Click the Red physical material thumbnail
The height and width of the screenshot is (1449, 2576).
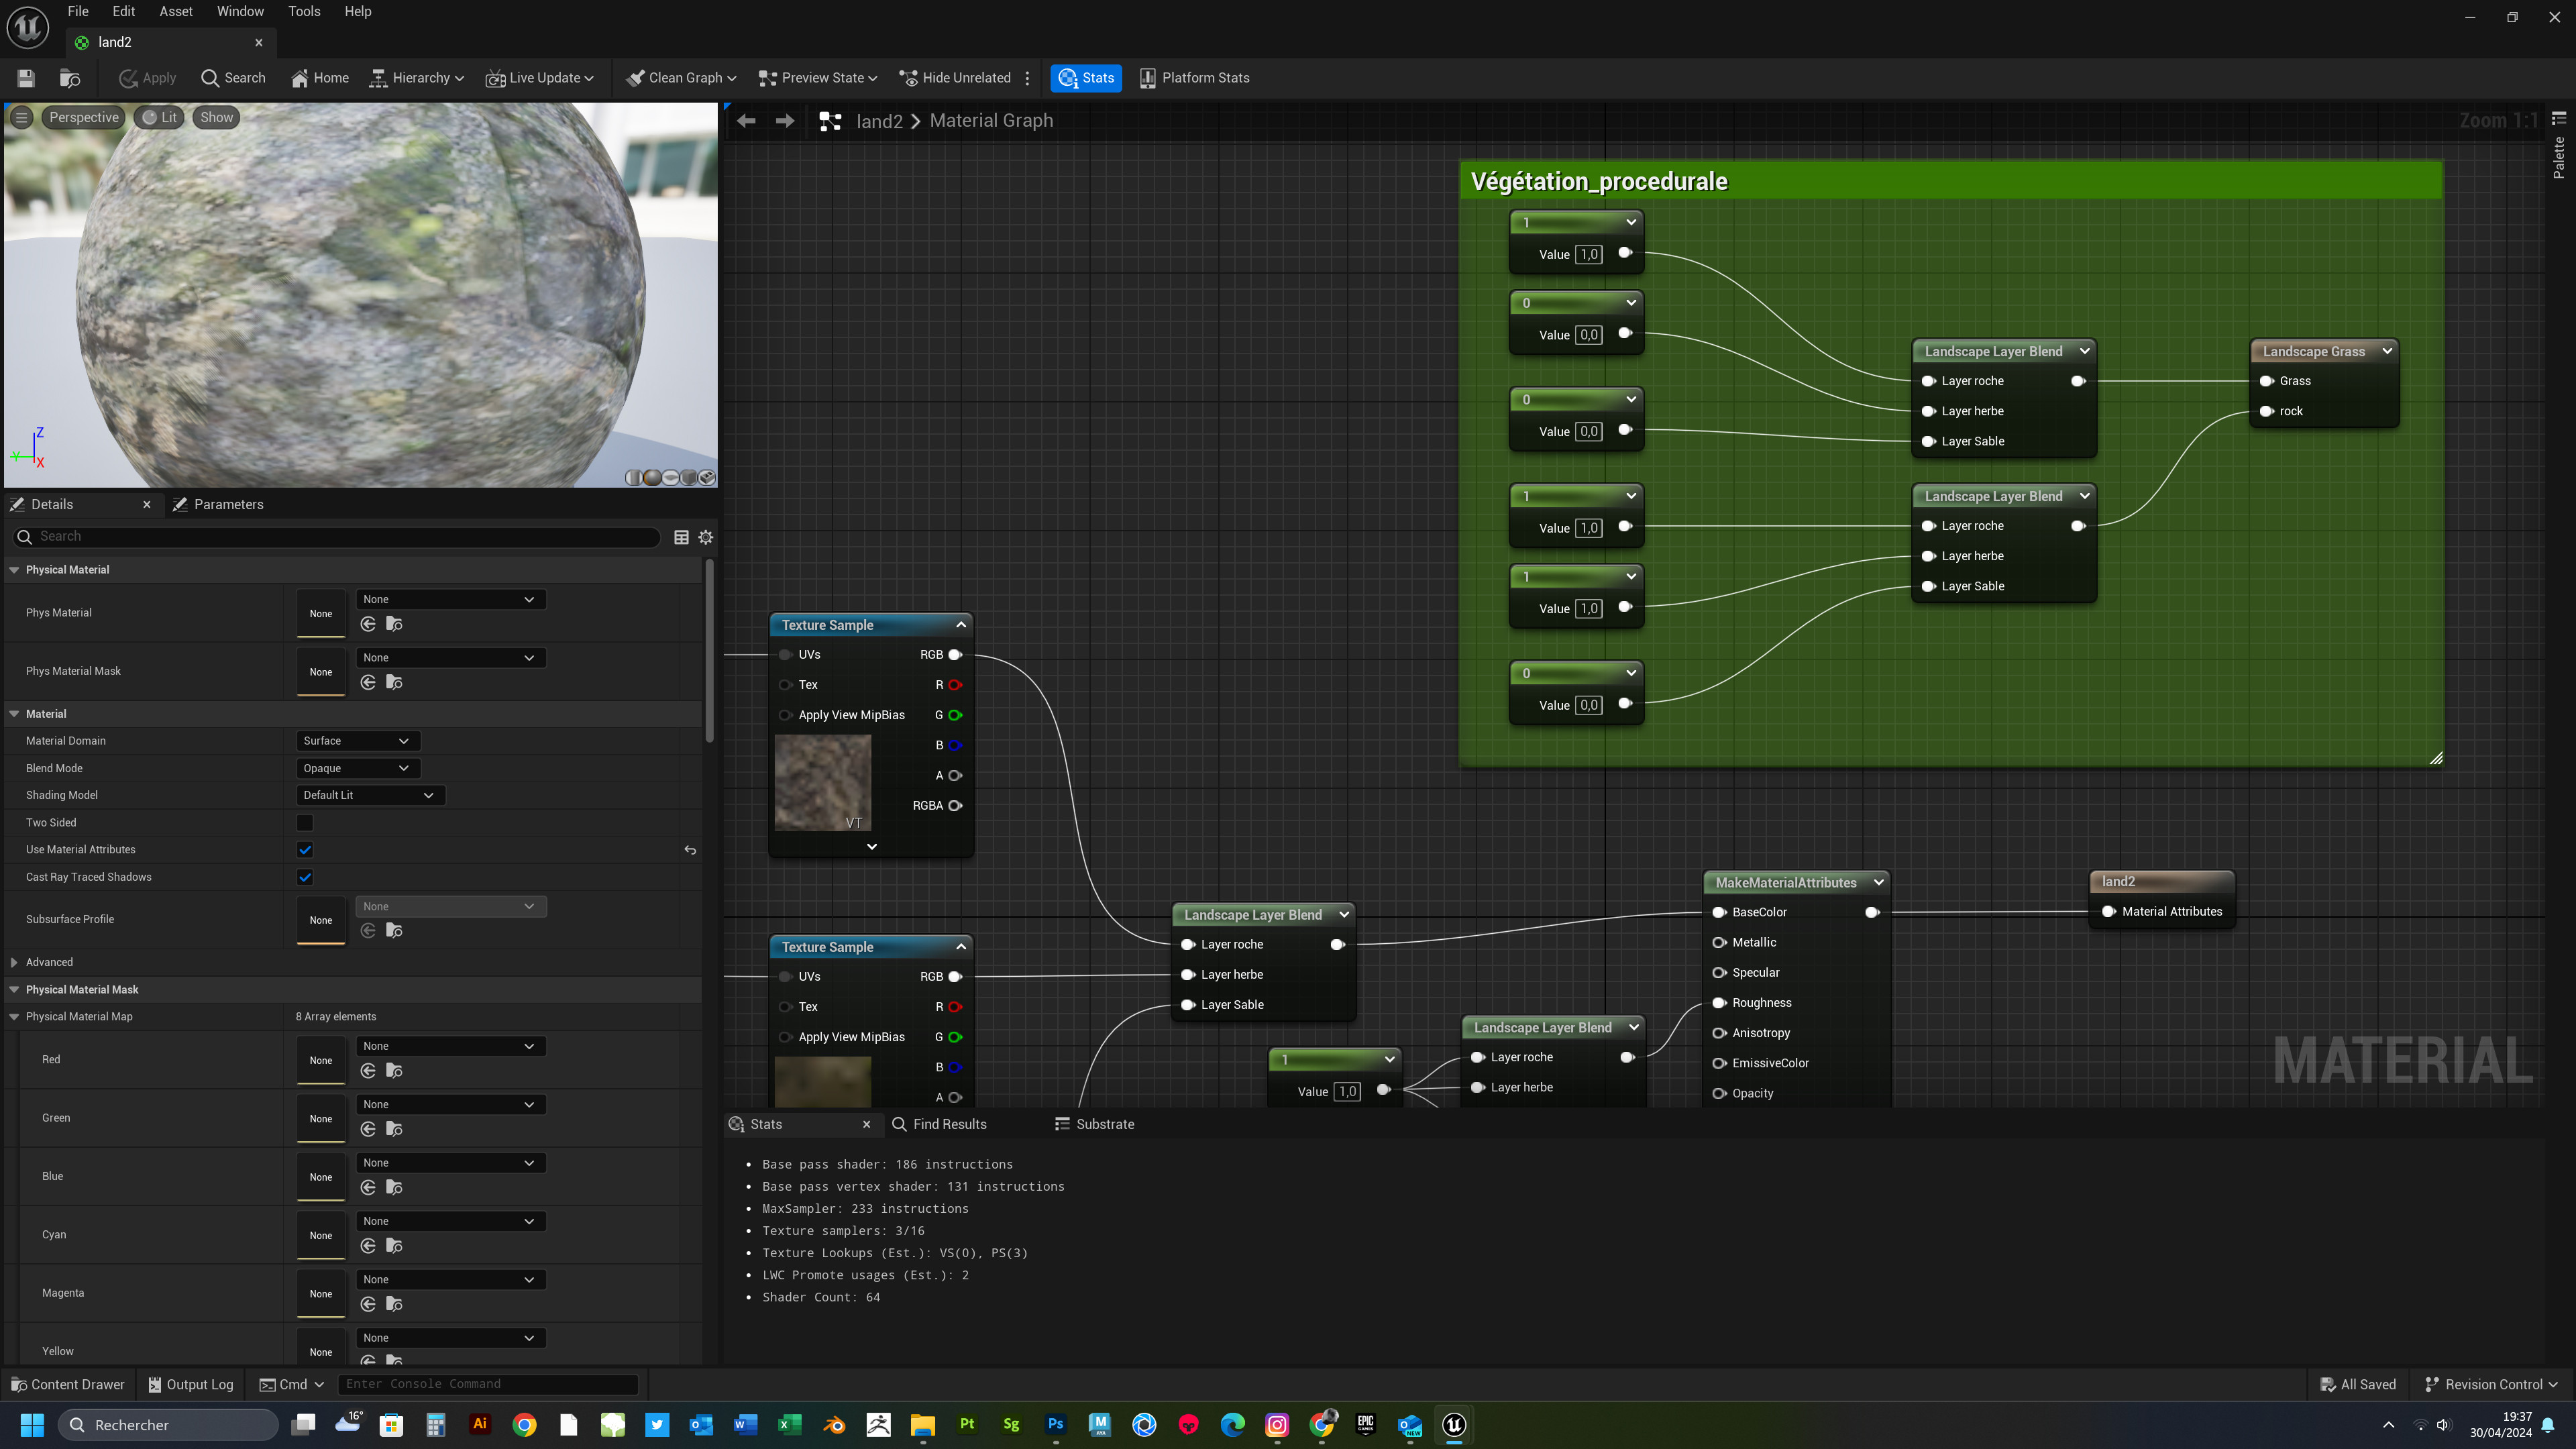tap(321, 1060)
